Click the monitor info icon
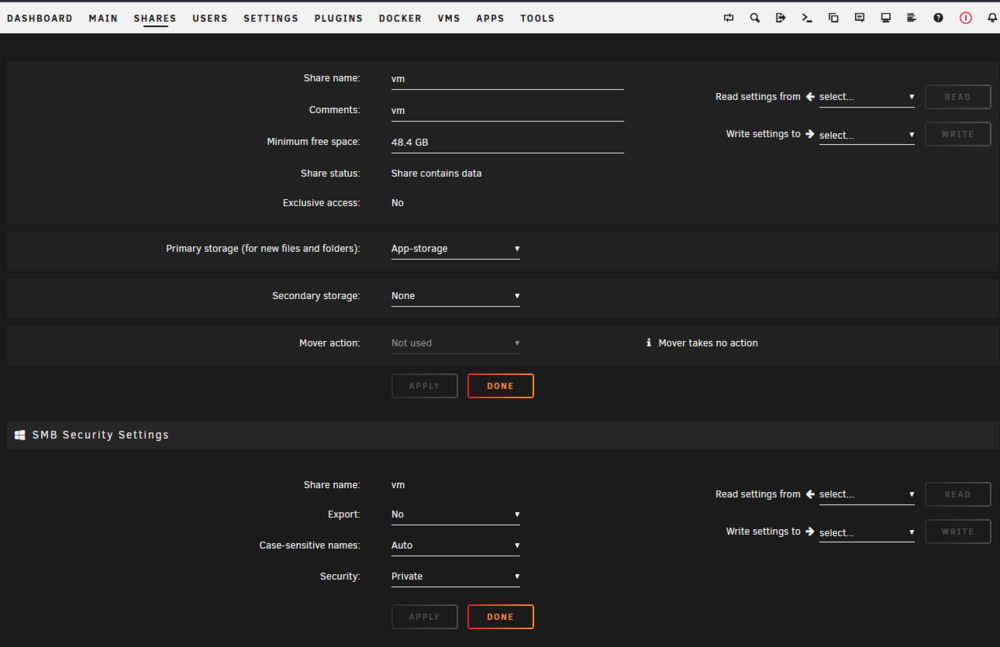Screen dimensions: 1000x647 click(x=886, y=18)
